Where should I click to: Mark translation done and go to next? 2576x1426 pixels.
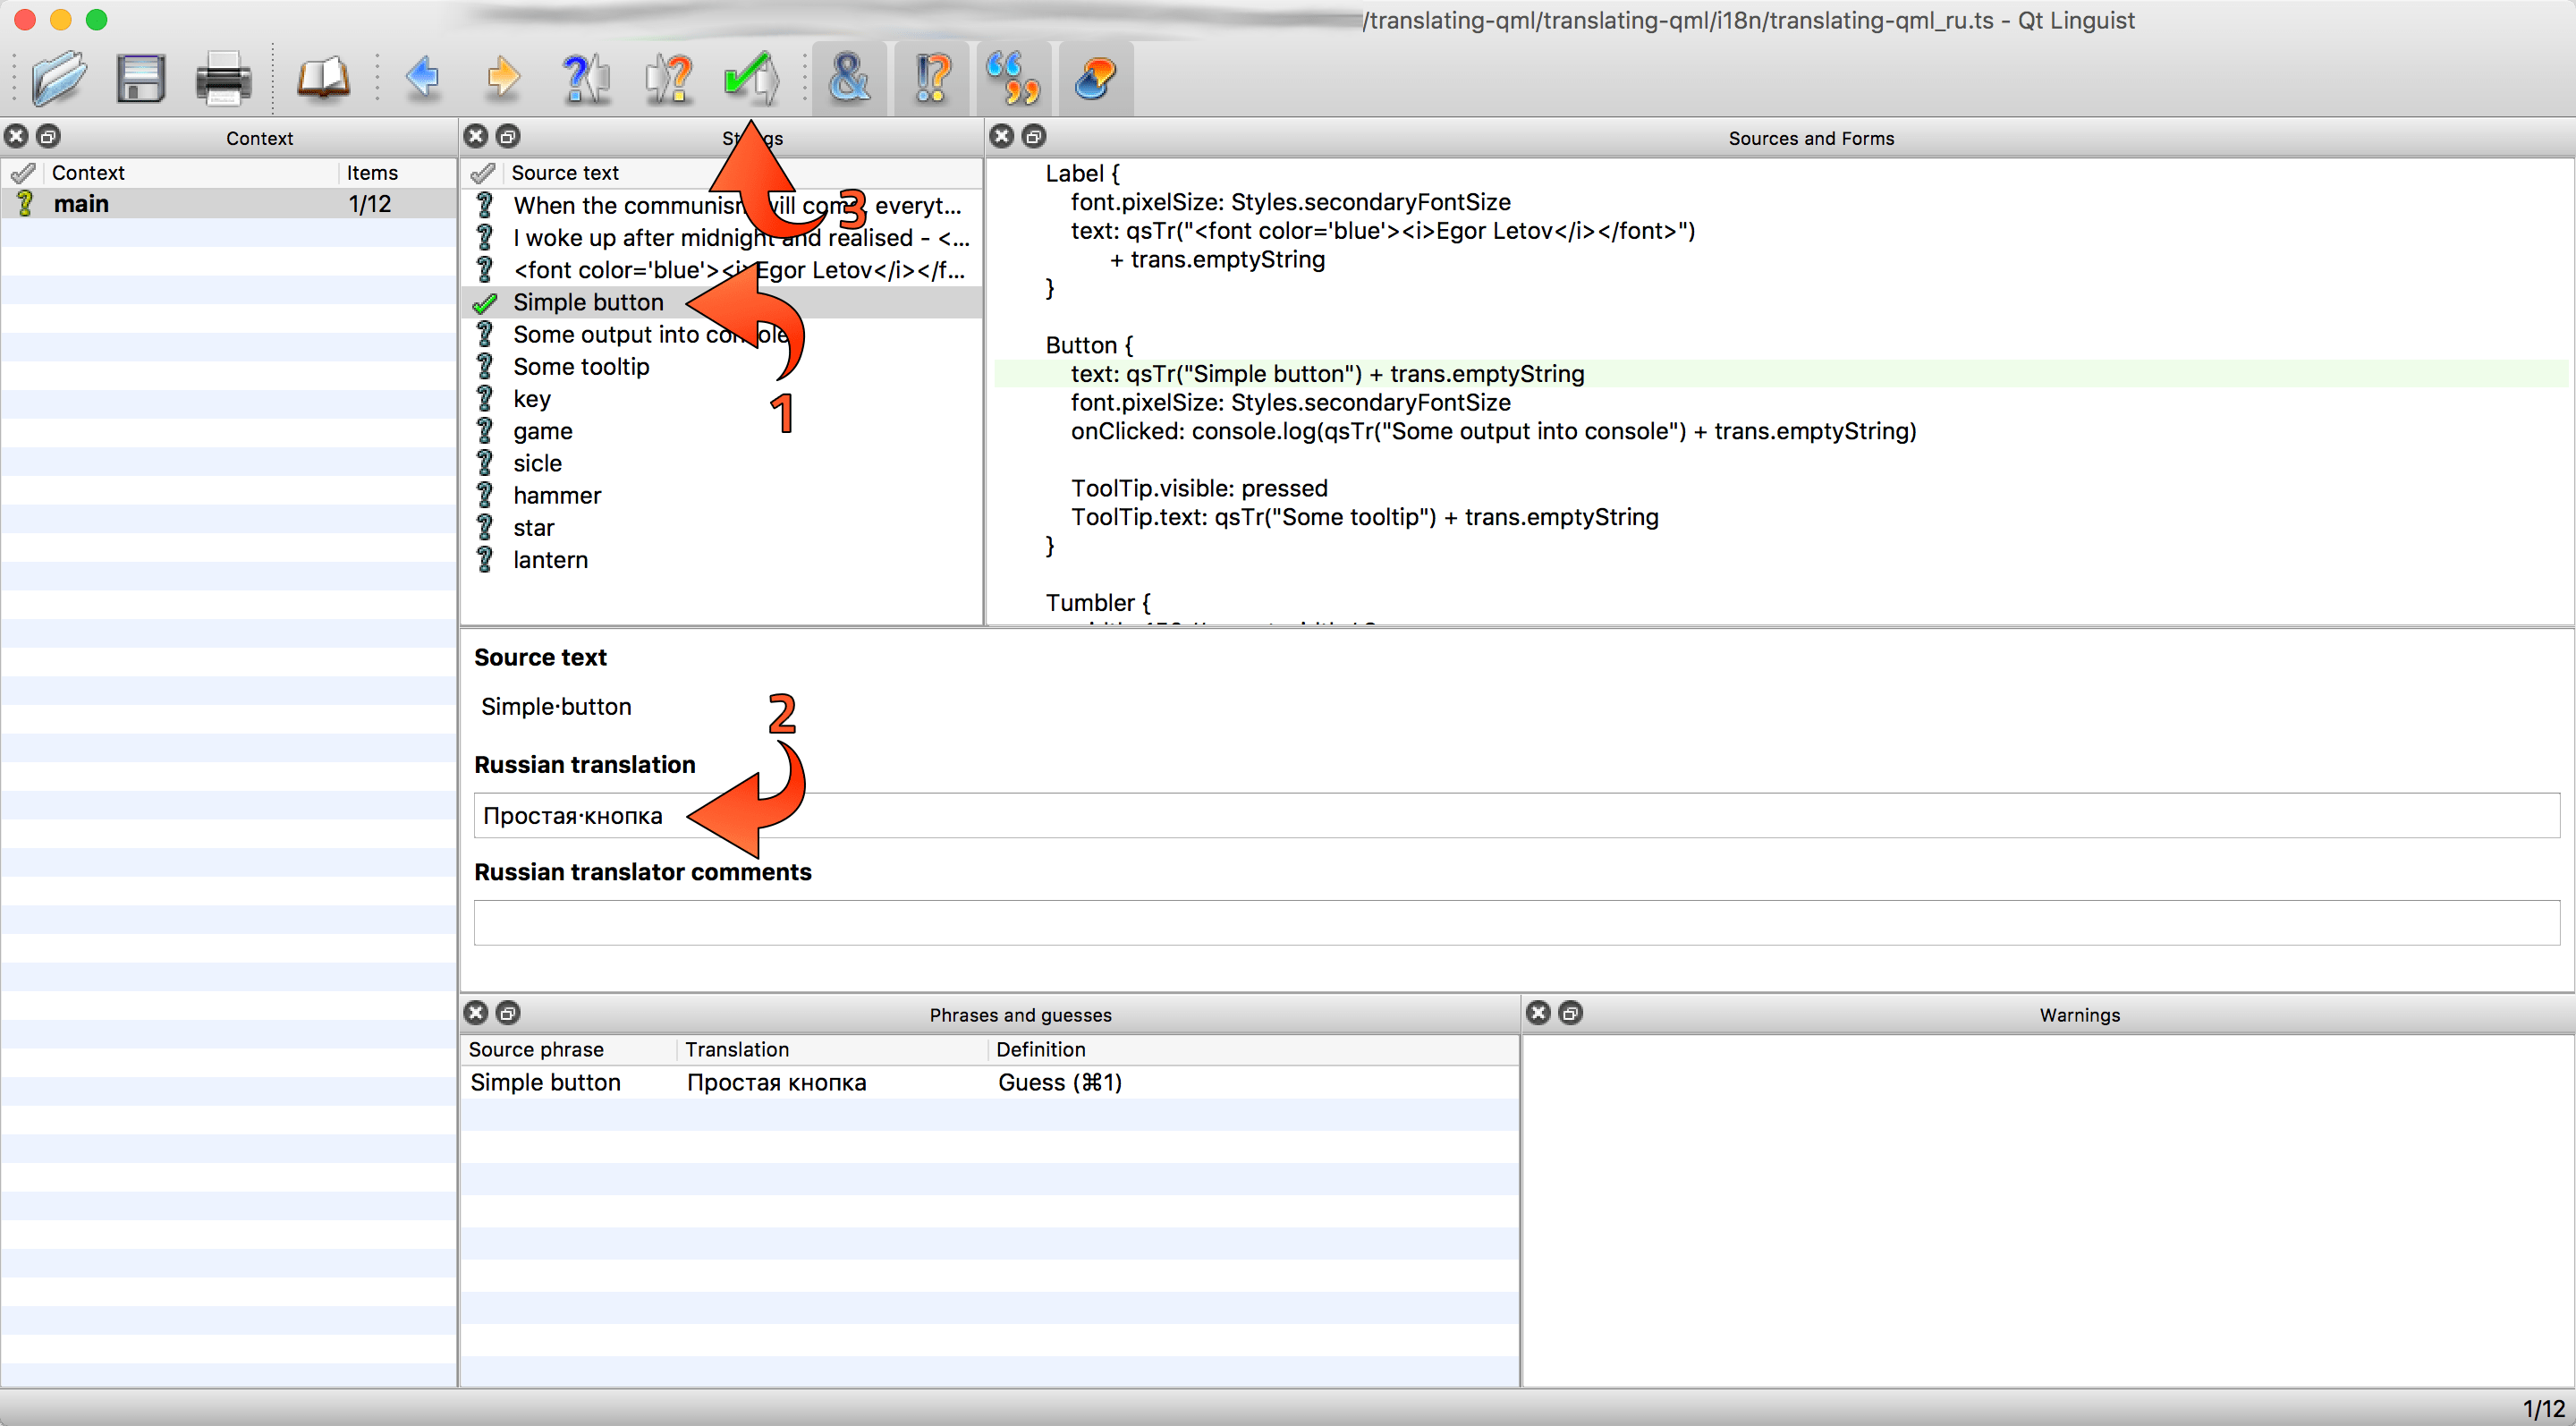(750, 78)
